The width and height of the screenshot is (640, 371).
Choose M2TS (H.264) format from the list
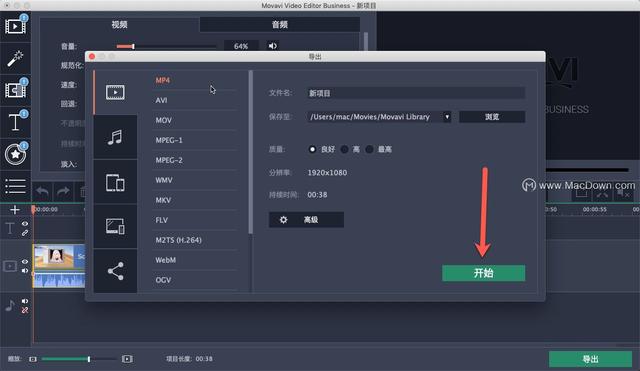click(x=178, y=240)
